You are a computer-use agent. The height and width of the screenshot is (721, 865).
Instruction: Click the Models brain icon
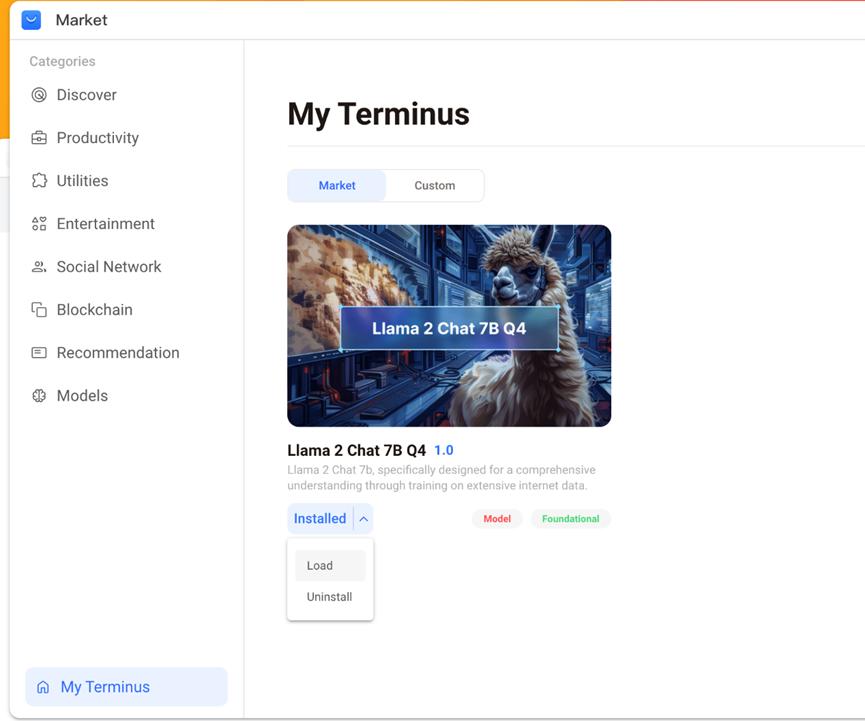click(39, 396)
